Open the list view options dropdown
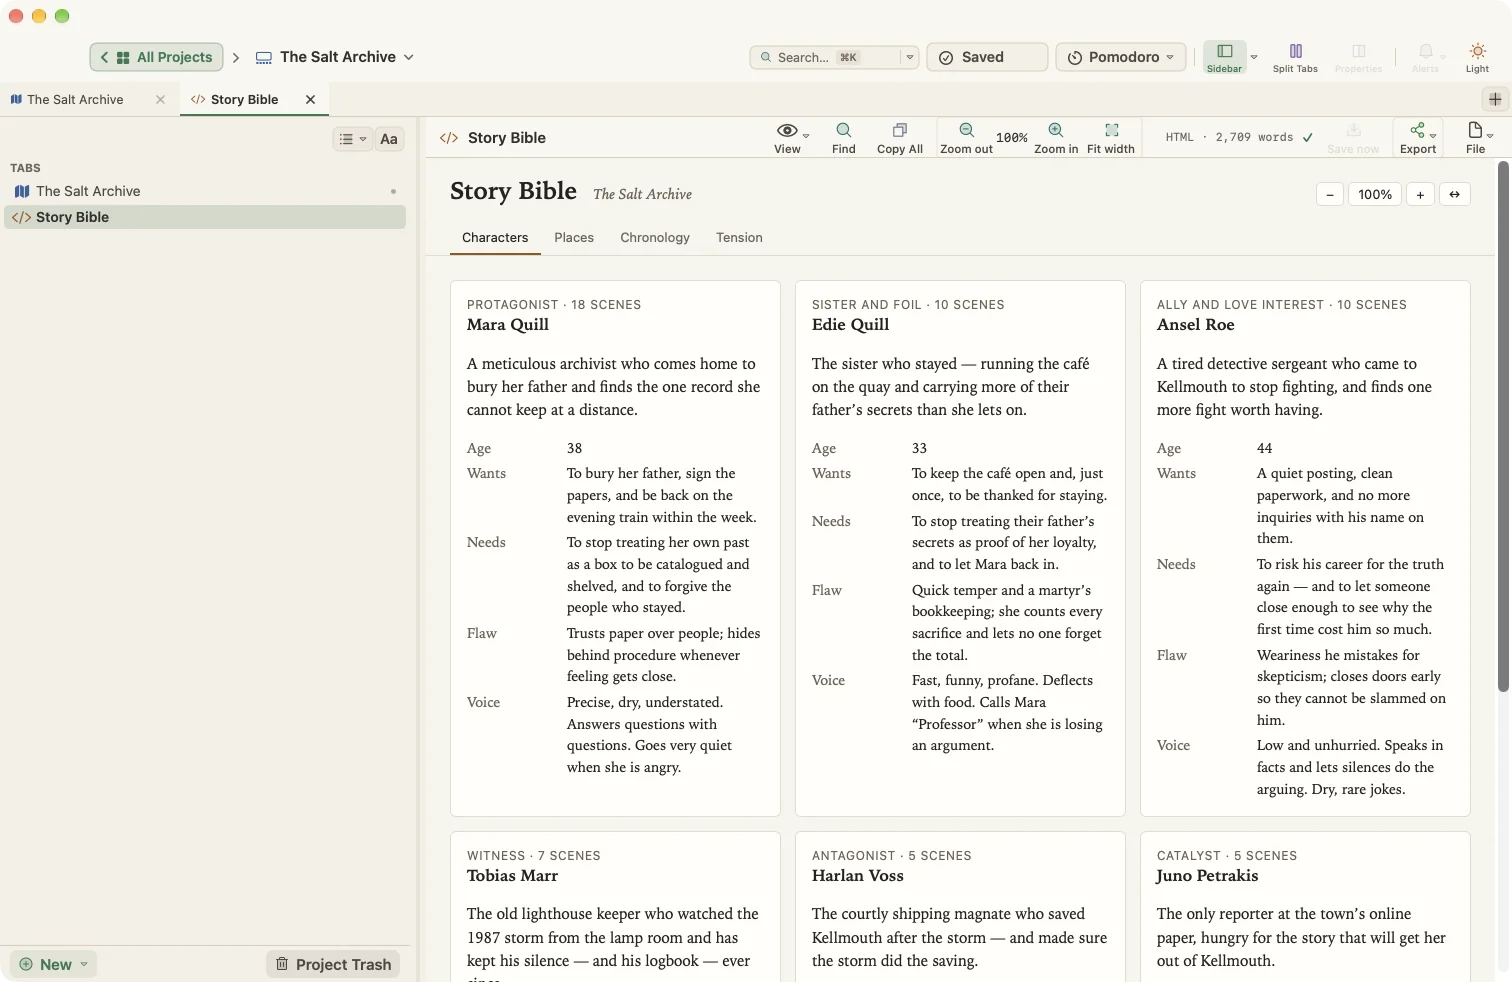This screenshot has width=1512, height=982. 352,139
